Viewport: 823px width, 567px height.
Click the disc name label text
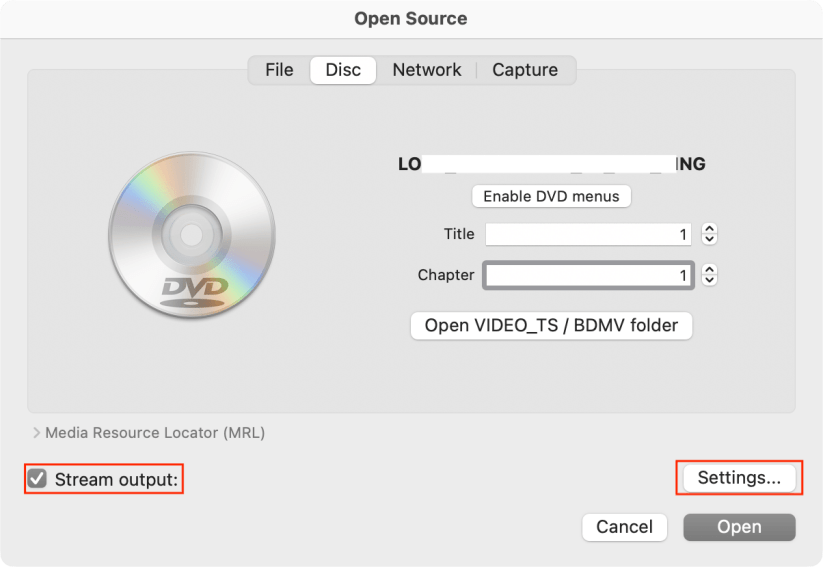[x=551, y=164]
